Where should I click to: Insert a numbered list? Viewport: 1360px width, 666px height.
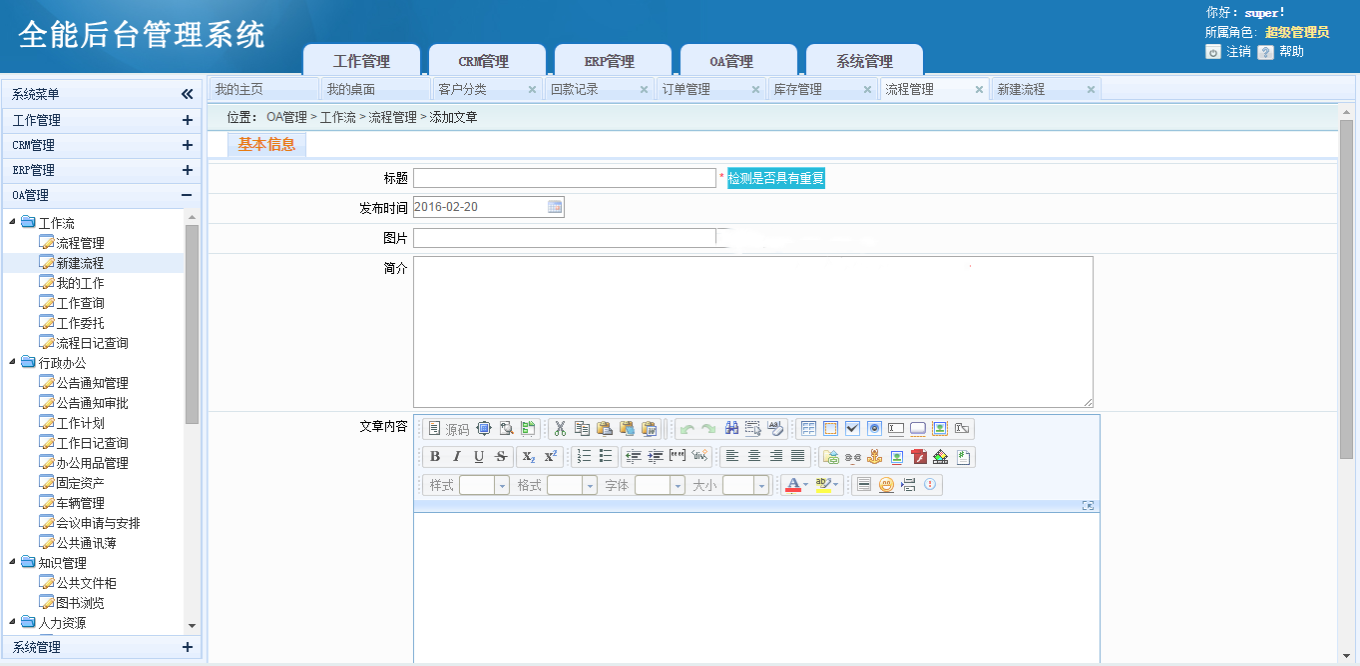[x=584, y=457]
